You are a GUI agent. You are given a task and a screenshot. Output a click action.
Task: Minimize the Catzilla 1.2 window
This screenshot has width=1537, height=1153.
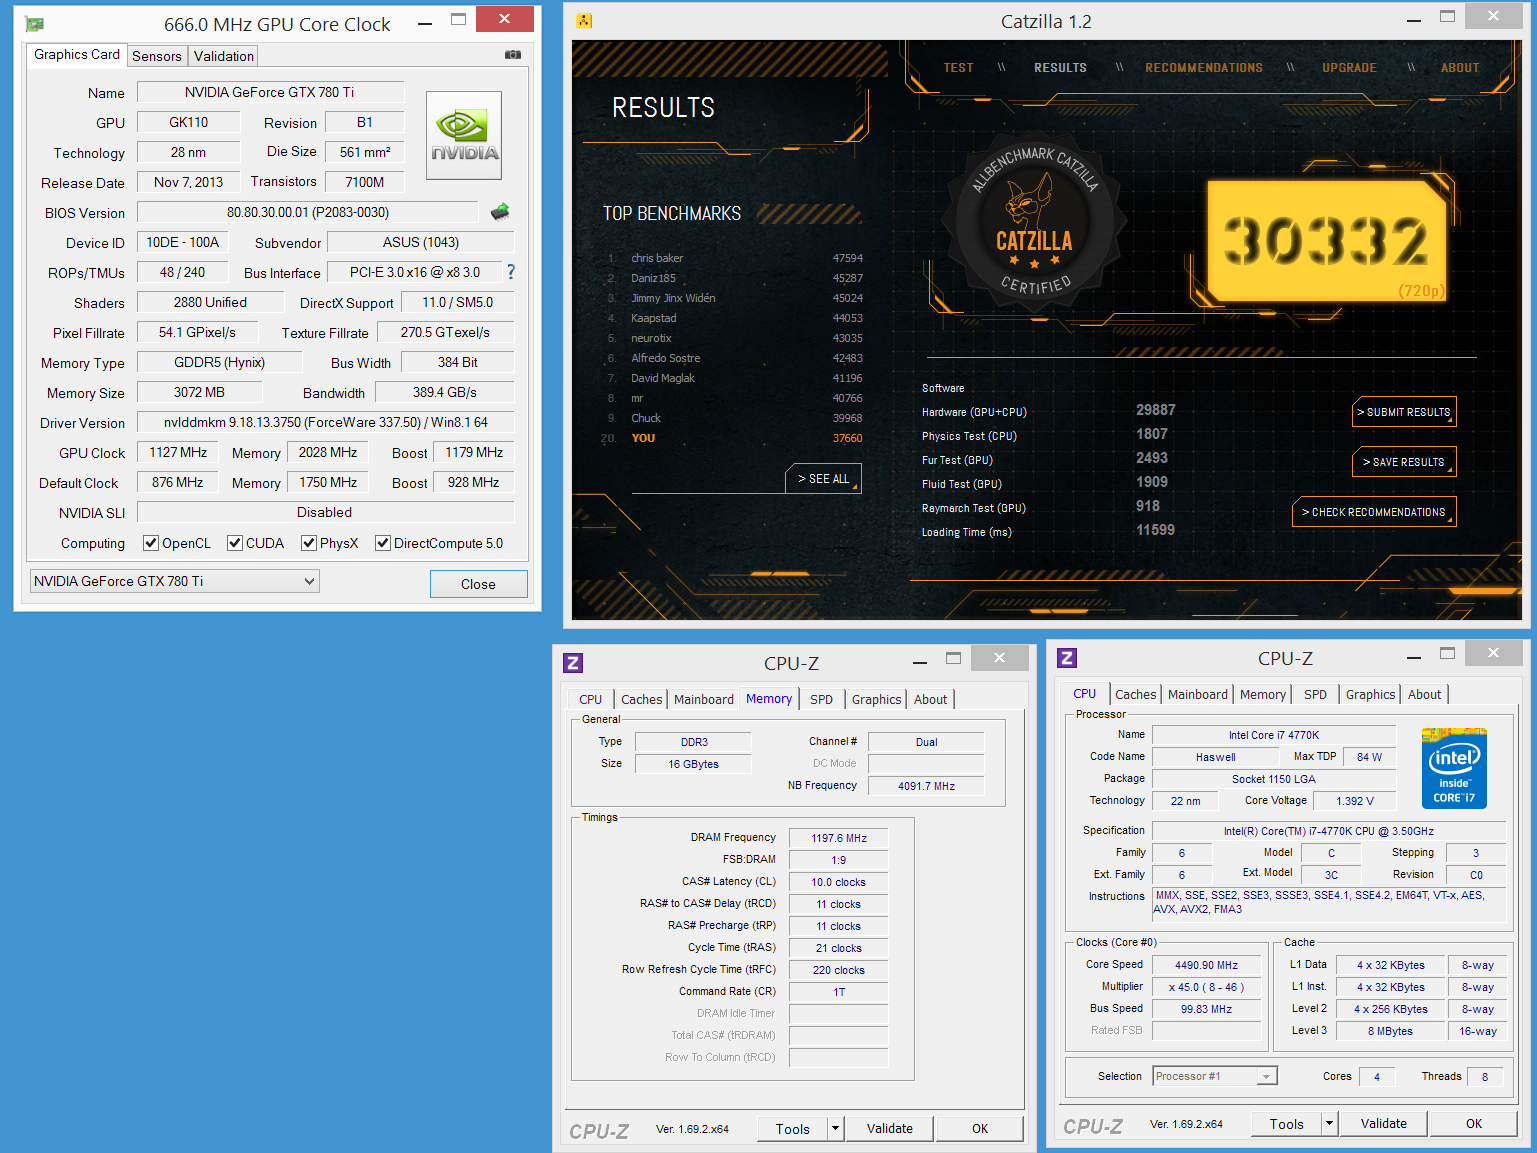point(1413,21)
